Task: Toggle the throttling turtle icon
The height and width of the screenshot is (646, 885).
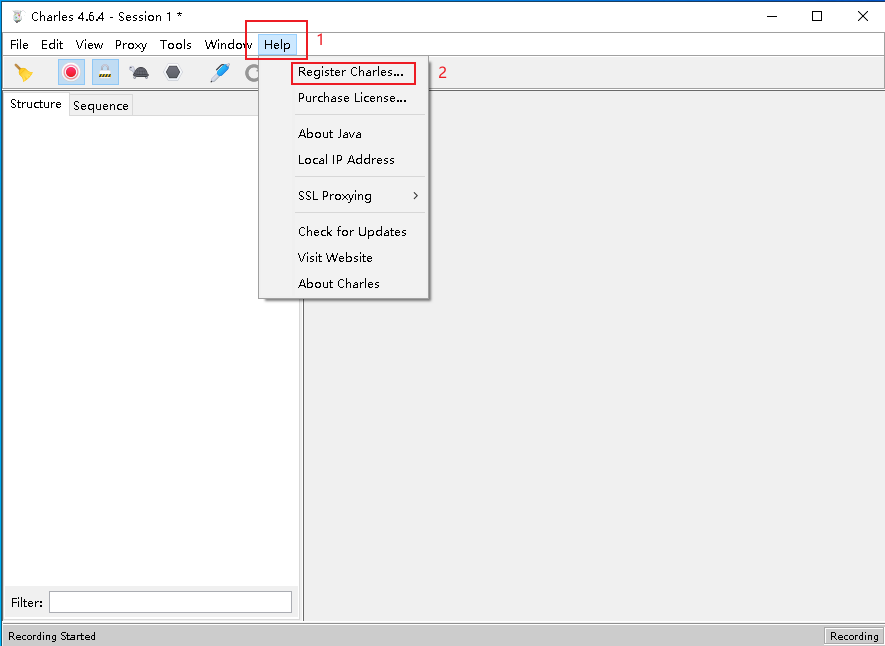Action: [139, 72]
